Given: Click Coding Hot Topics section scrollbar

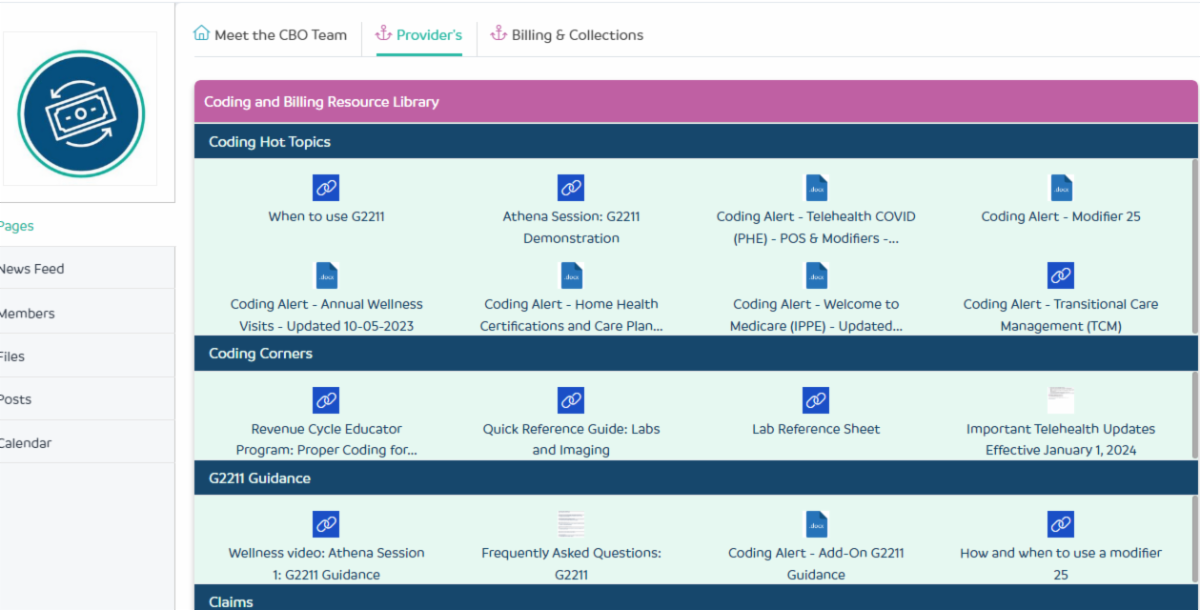Looking at the screenshot, I should (1195, 245).
